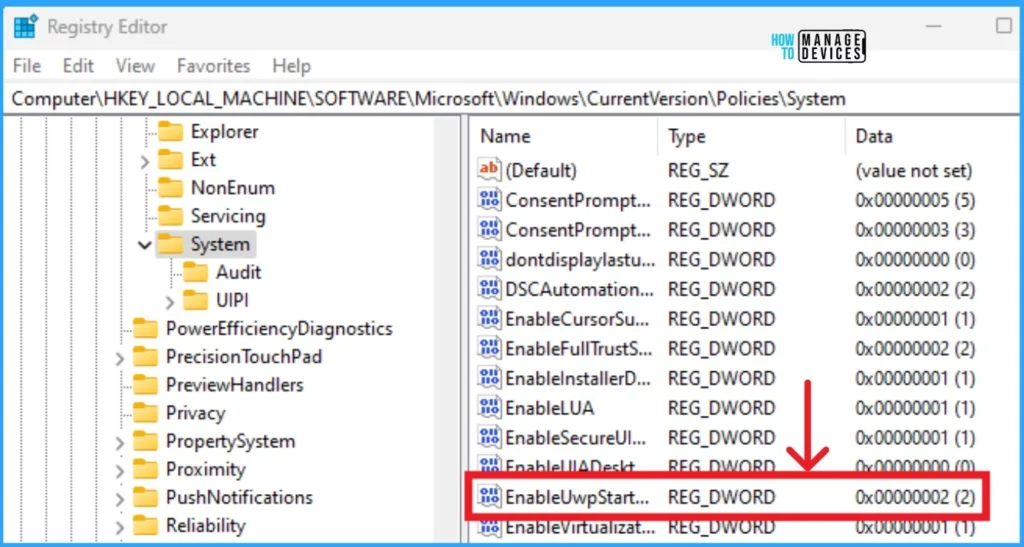This screenshot has width=1024, height=547.
Task: Expand the PrecisionTouchPad key
Action: pos(120,358)
